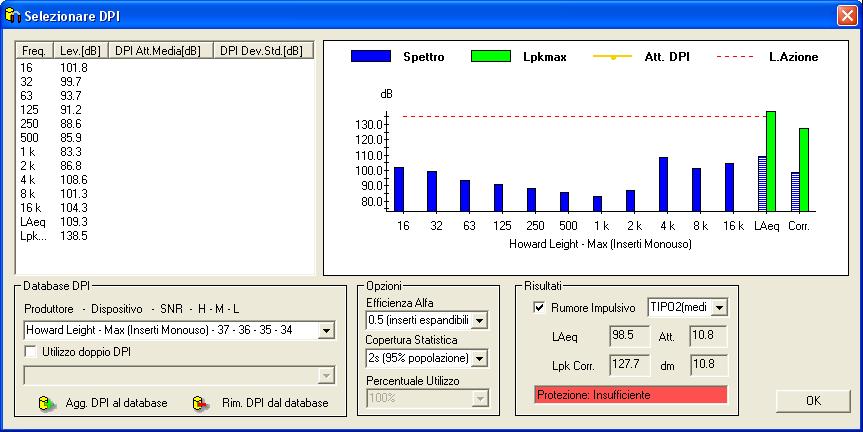The image size is (863, 432).
Task: Select the 125 Hz row with 91.2
Action: click(x=165, y=110)
